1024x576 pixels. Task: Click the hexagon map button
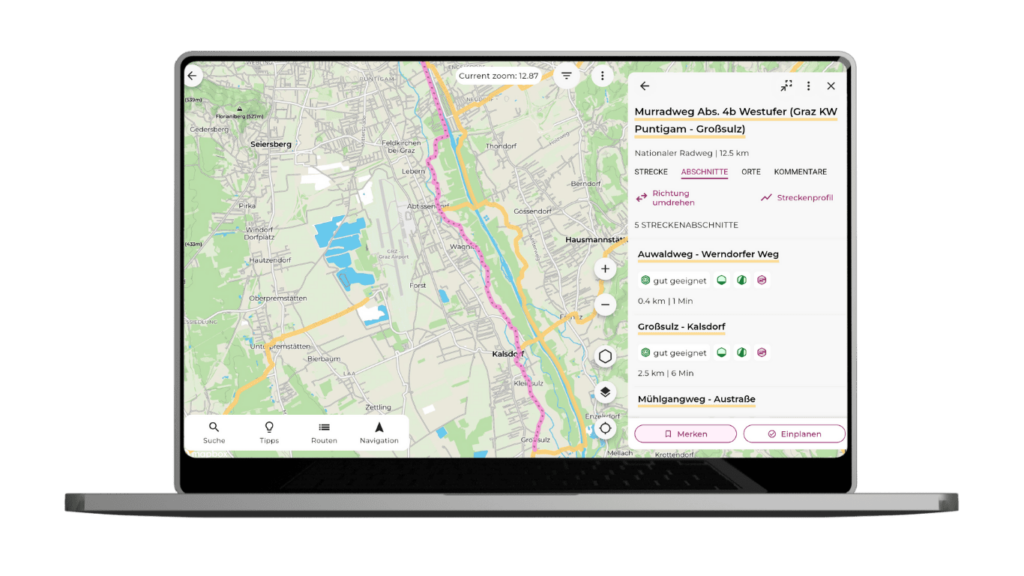click(x=605, y=357)
